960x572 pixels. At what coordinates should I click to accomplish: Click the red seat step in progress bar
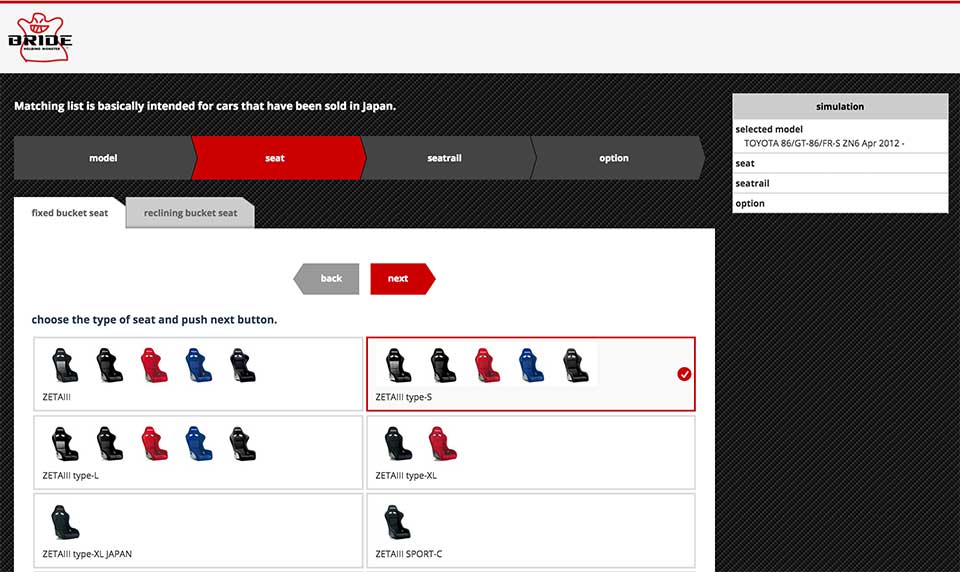(275, 158)
